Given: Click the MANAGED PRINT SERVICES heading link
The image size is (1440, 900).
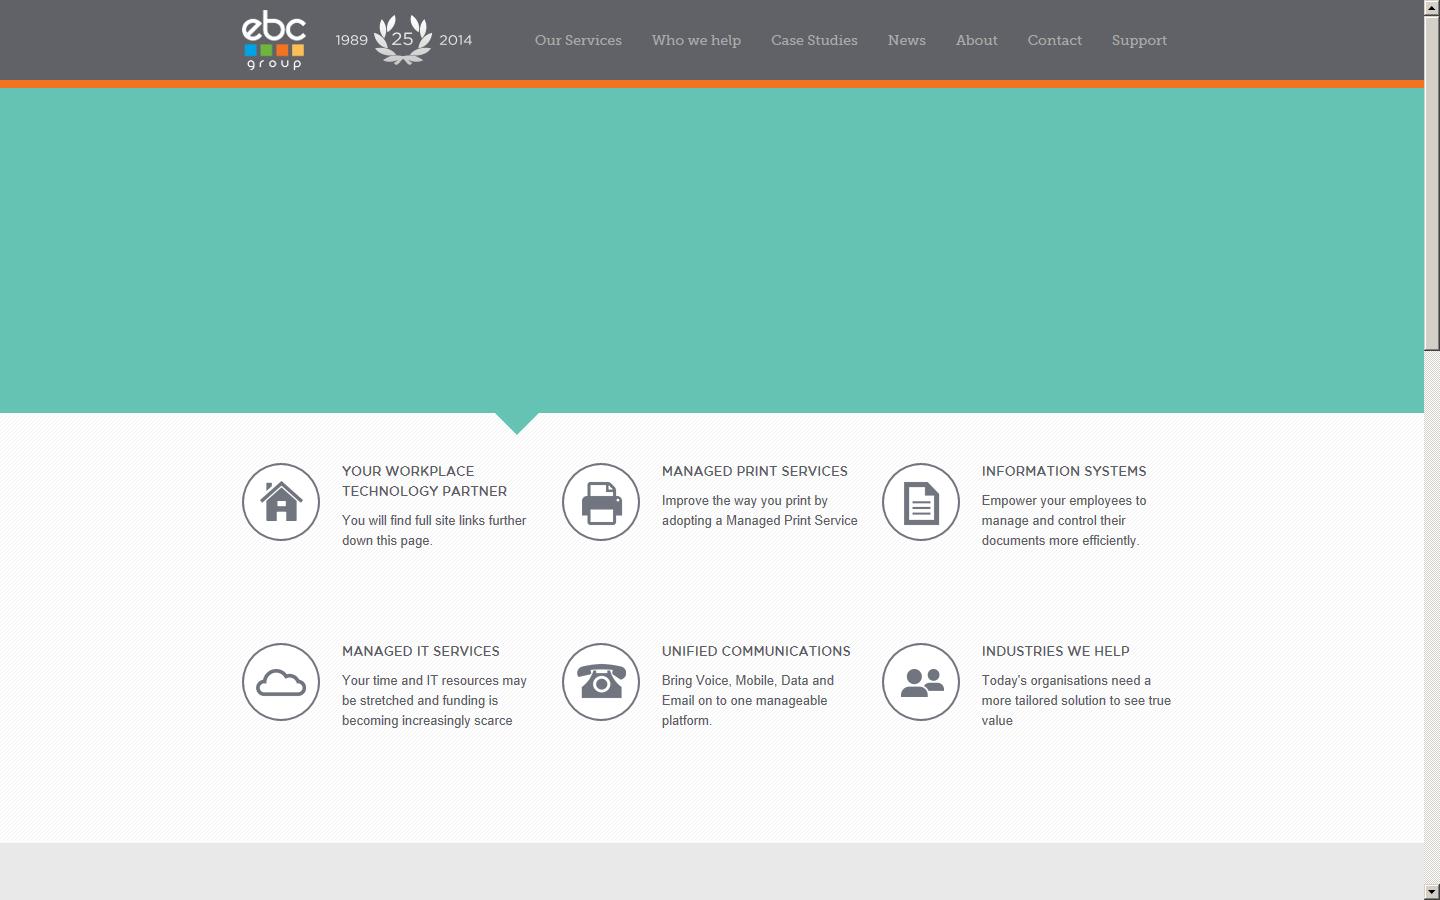Looking at the screenshot, I should [x=754, y=471].
